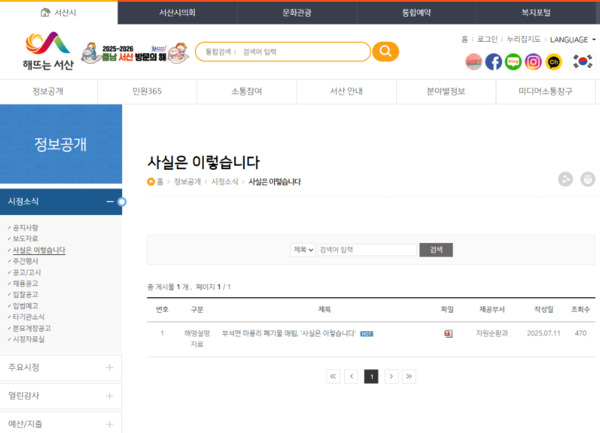600x433 pixels.
Task: Click the 자원순환과 department cell
Action: (x=492, y=334)
